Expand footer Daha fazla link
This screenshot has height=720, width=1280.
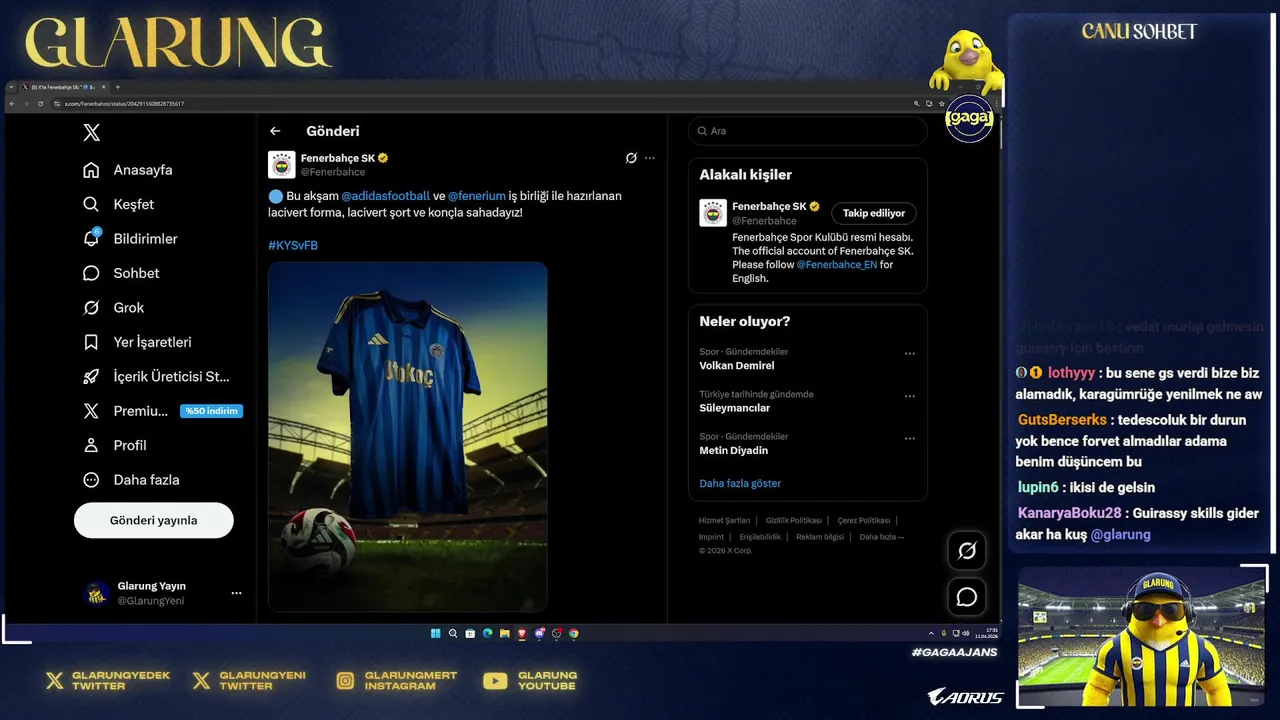coord(881,537)
